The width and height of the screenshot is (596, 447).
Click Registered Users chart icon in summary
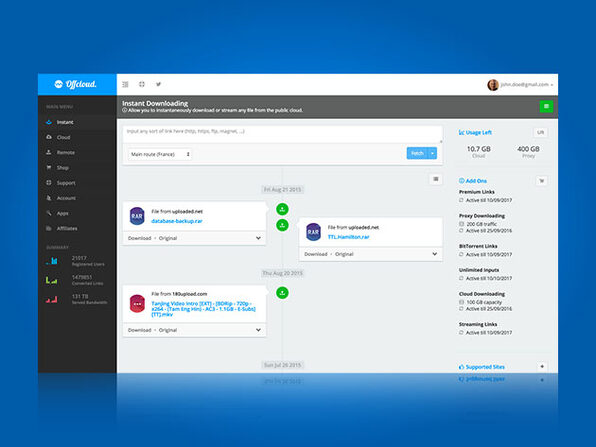pyautogui.click(x=52, y=261)
